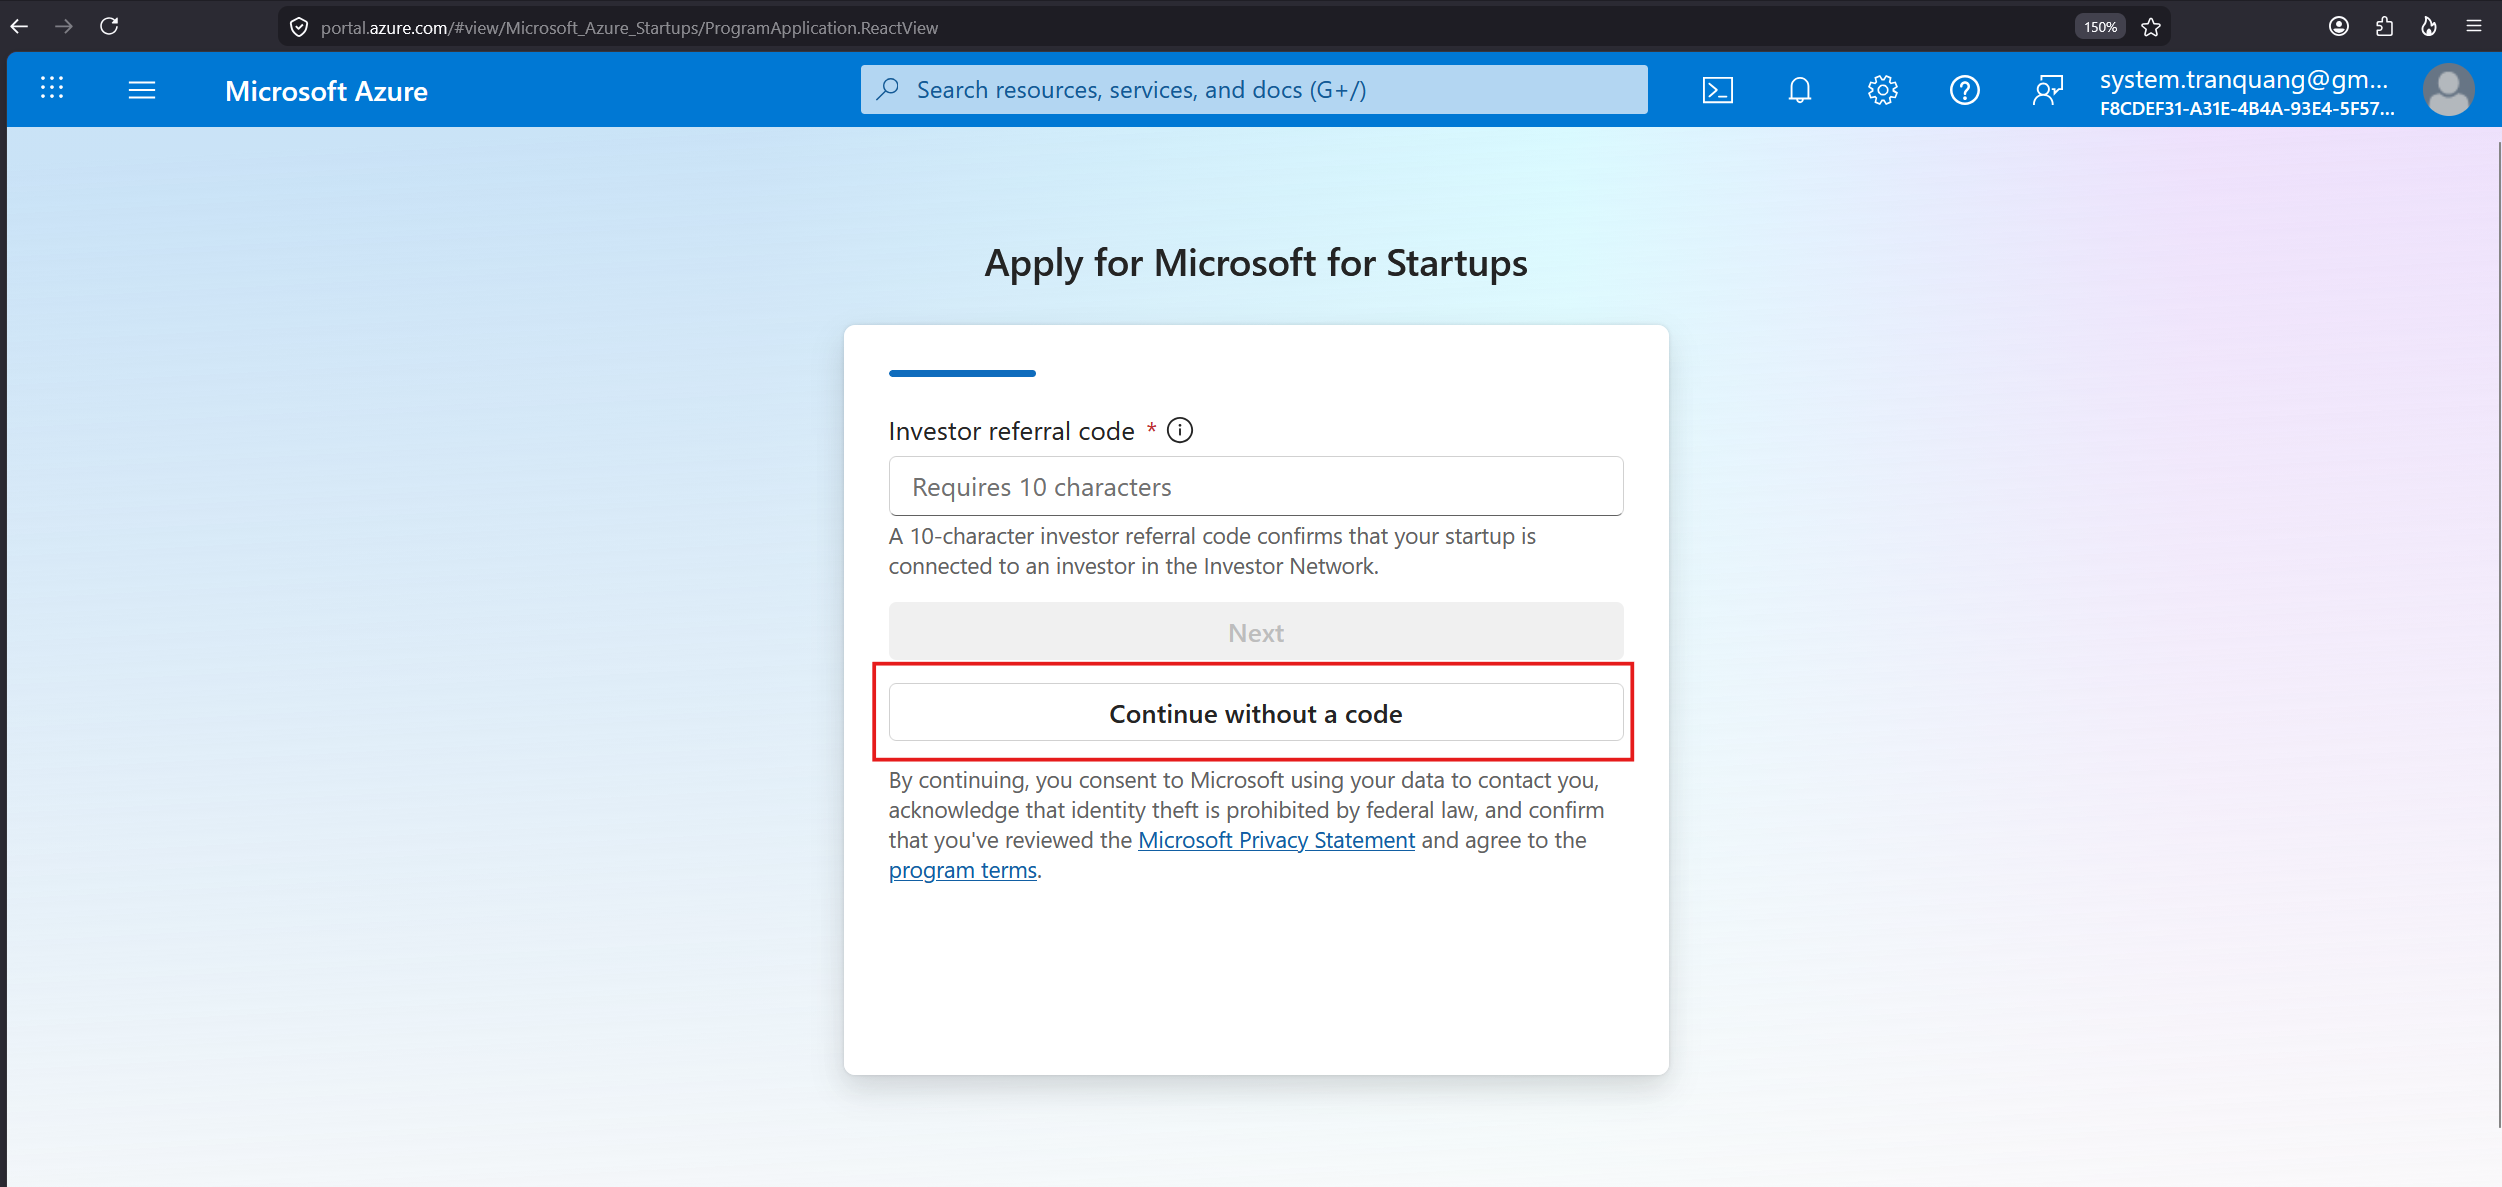
Task: Open the Microsoft Privacy Statement link
Action: point(1276,840)
